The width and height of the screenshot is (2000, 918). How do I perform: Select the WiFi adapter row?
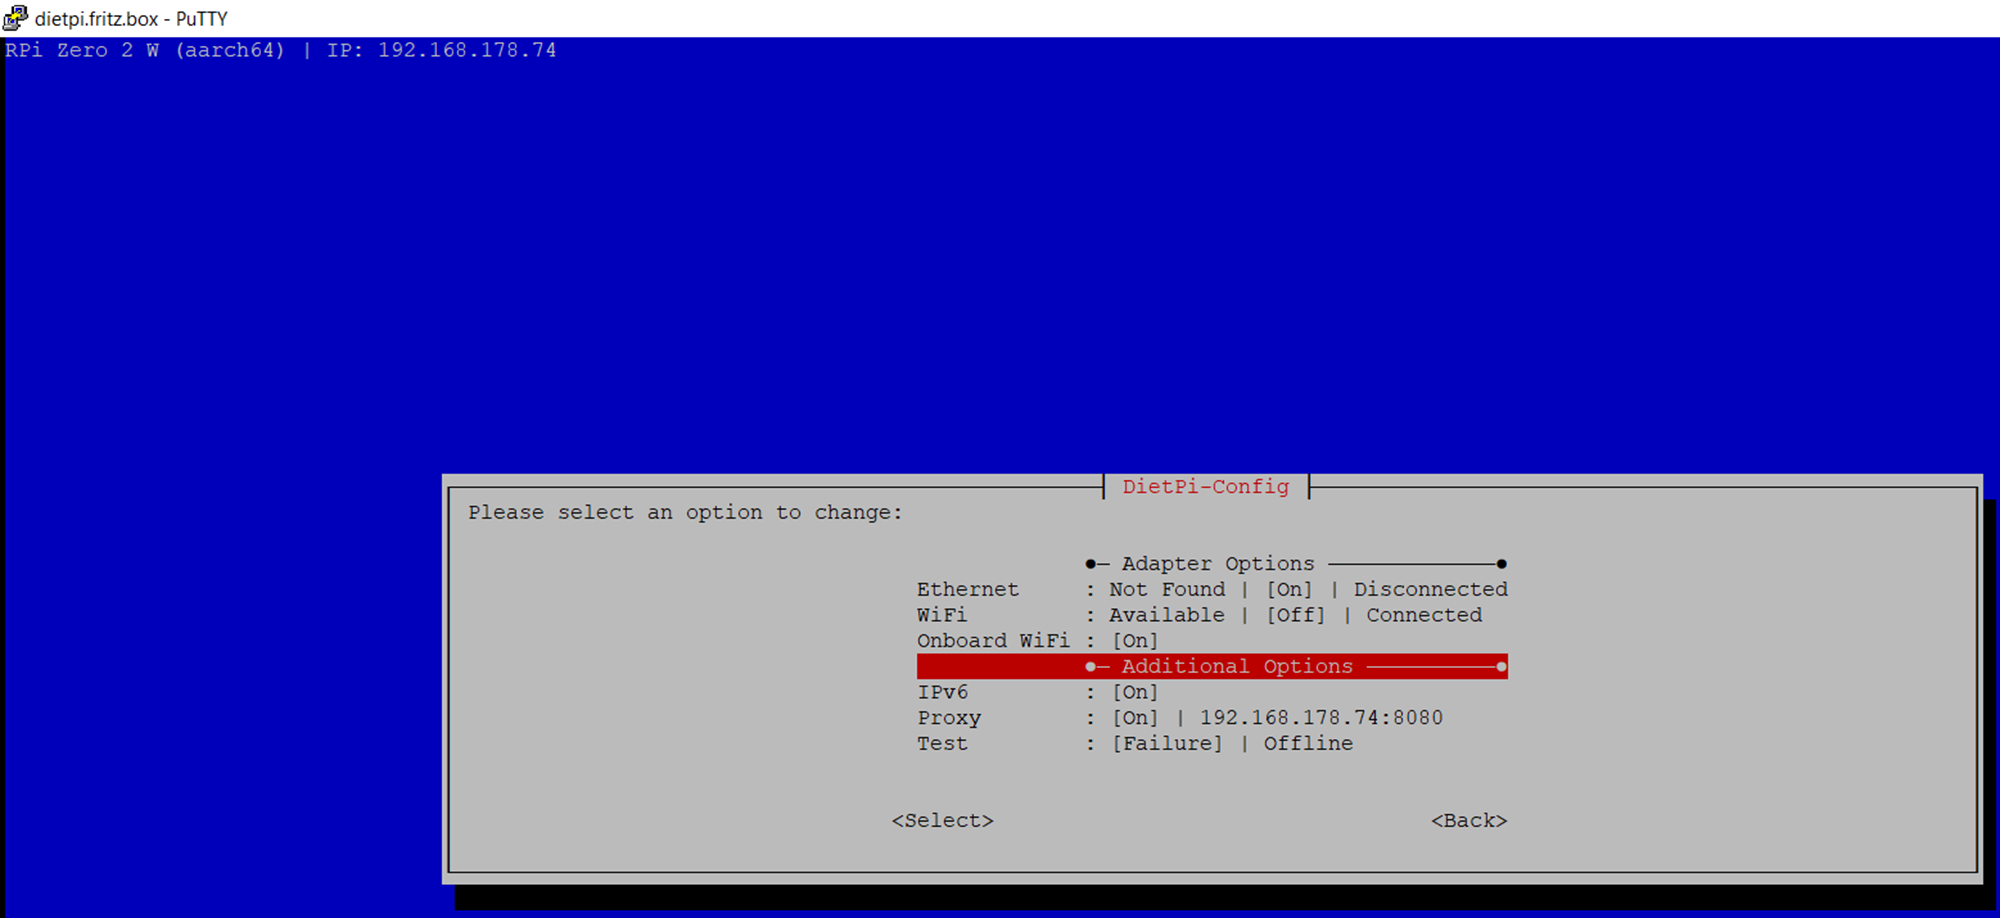click(x=1212, y=615)
